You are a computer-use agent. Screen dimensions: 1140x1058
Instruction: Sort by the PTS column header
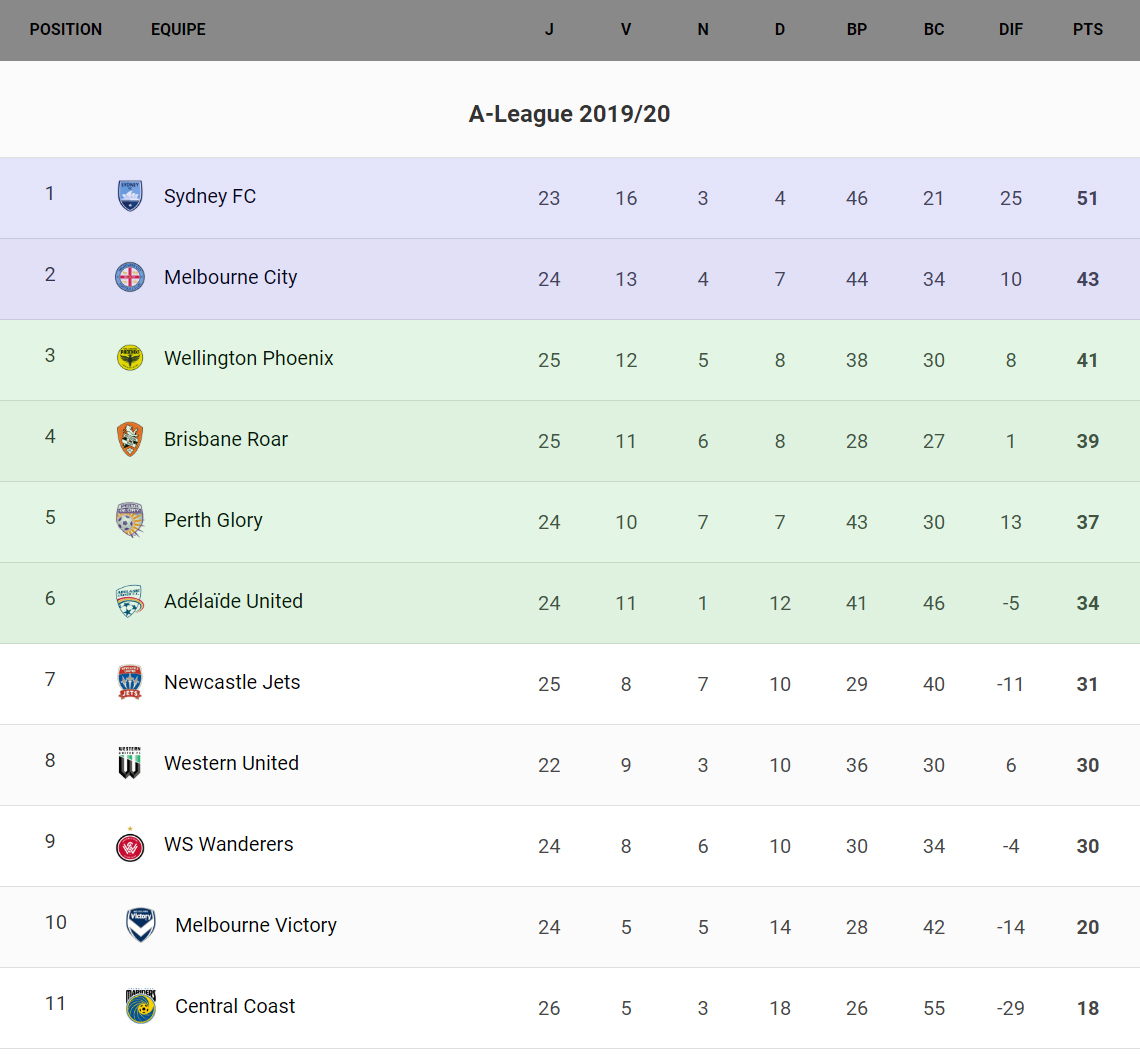pyautogui.click(x=1088, y=30)
